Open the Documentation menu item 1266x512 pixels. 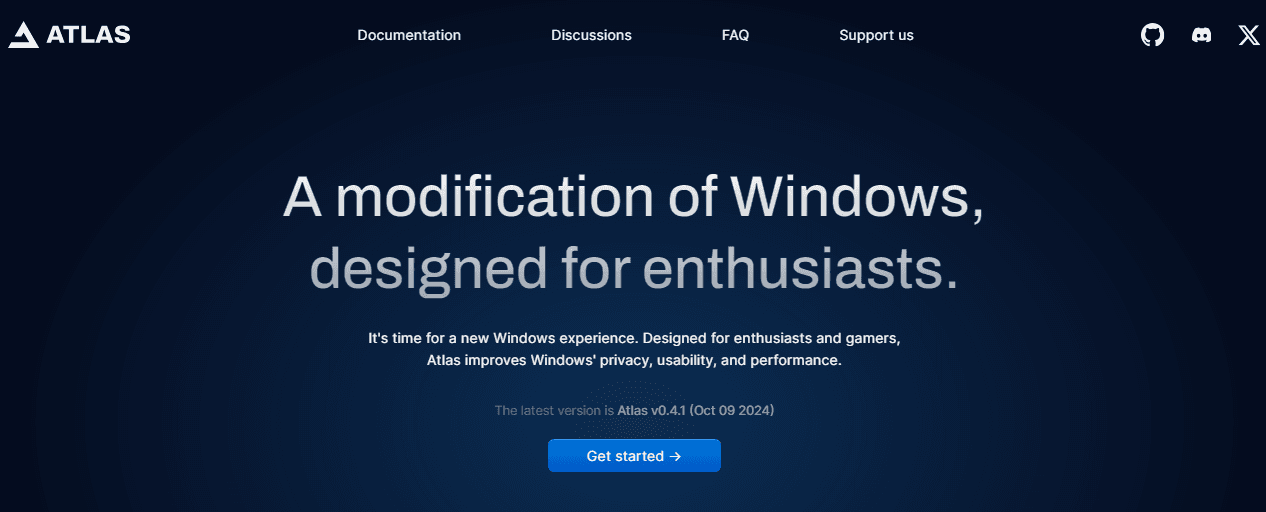click(x=409, y=35)
